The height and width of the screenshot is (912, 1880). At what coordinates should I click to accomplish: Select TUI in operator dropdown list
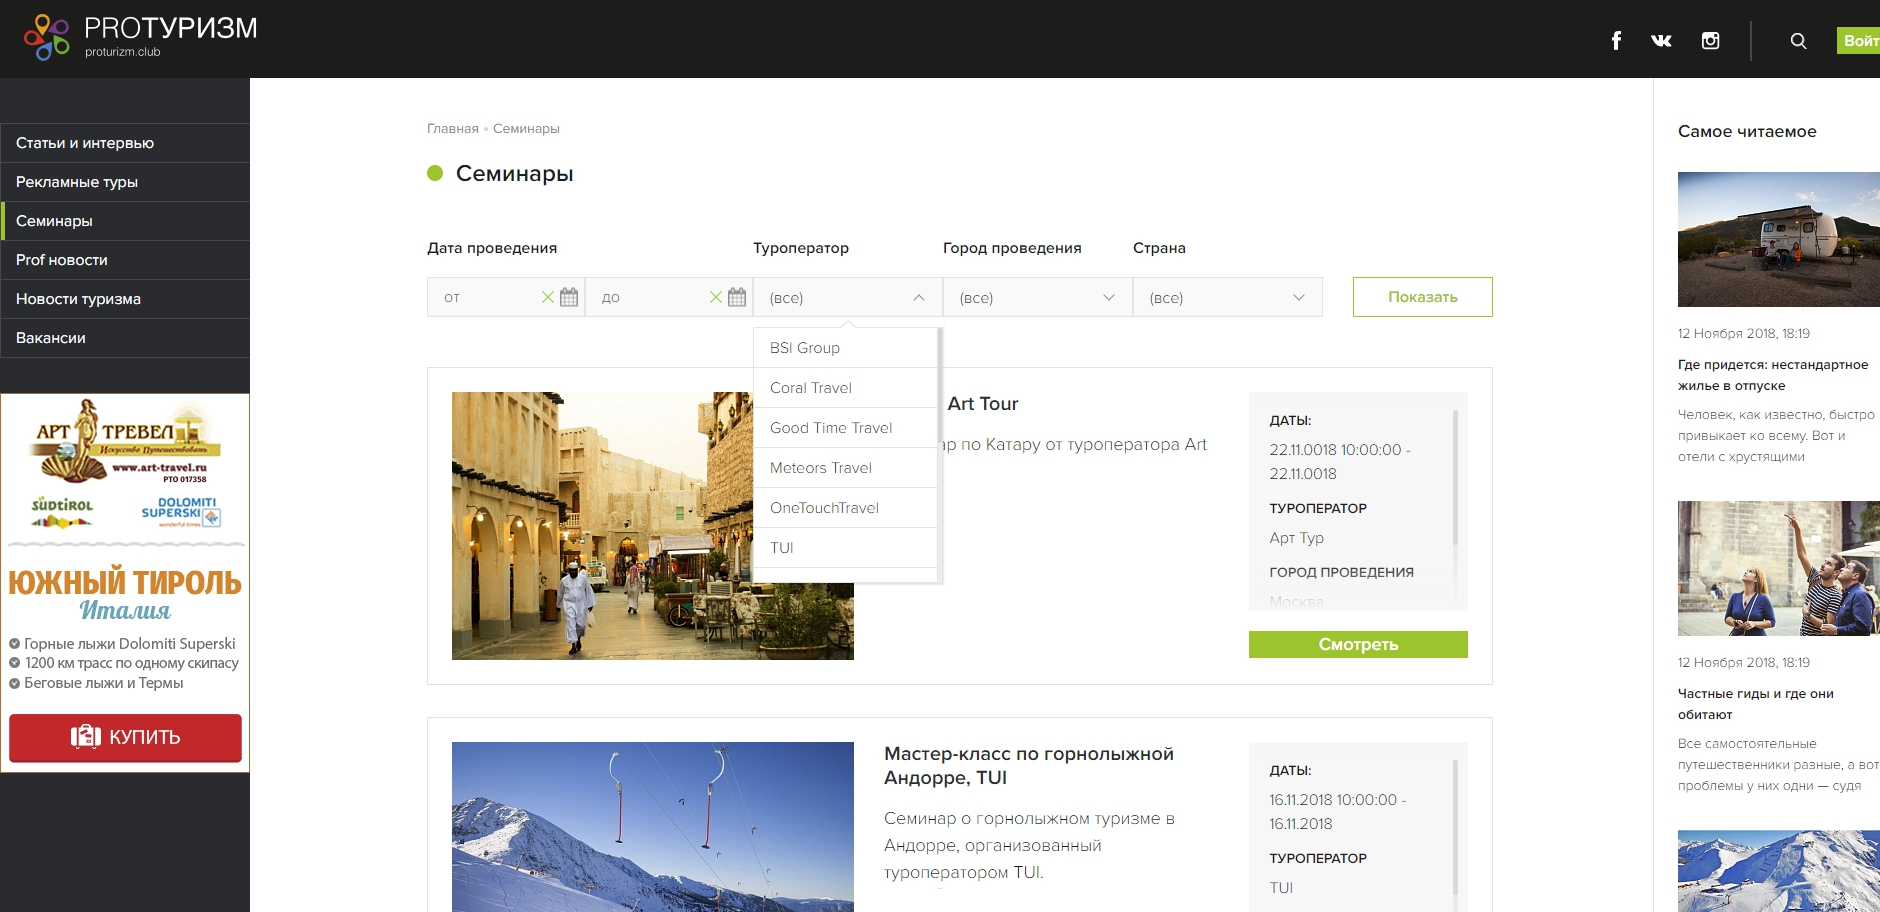point(845,548)
